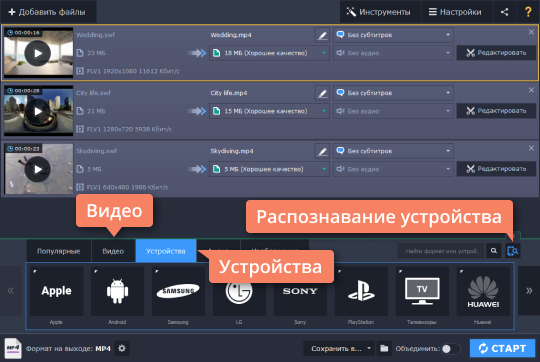
Task: Choose the Apple device preset
Action: 56,291
